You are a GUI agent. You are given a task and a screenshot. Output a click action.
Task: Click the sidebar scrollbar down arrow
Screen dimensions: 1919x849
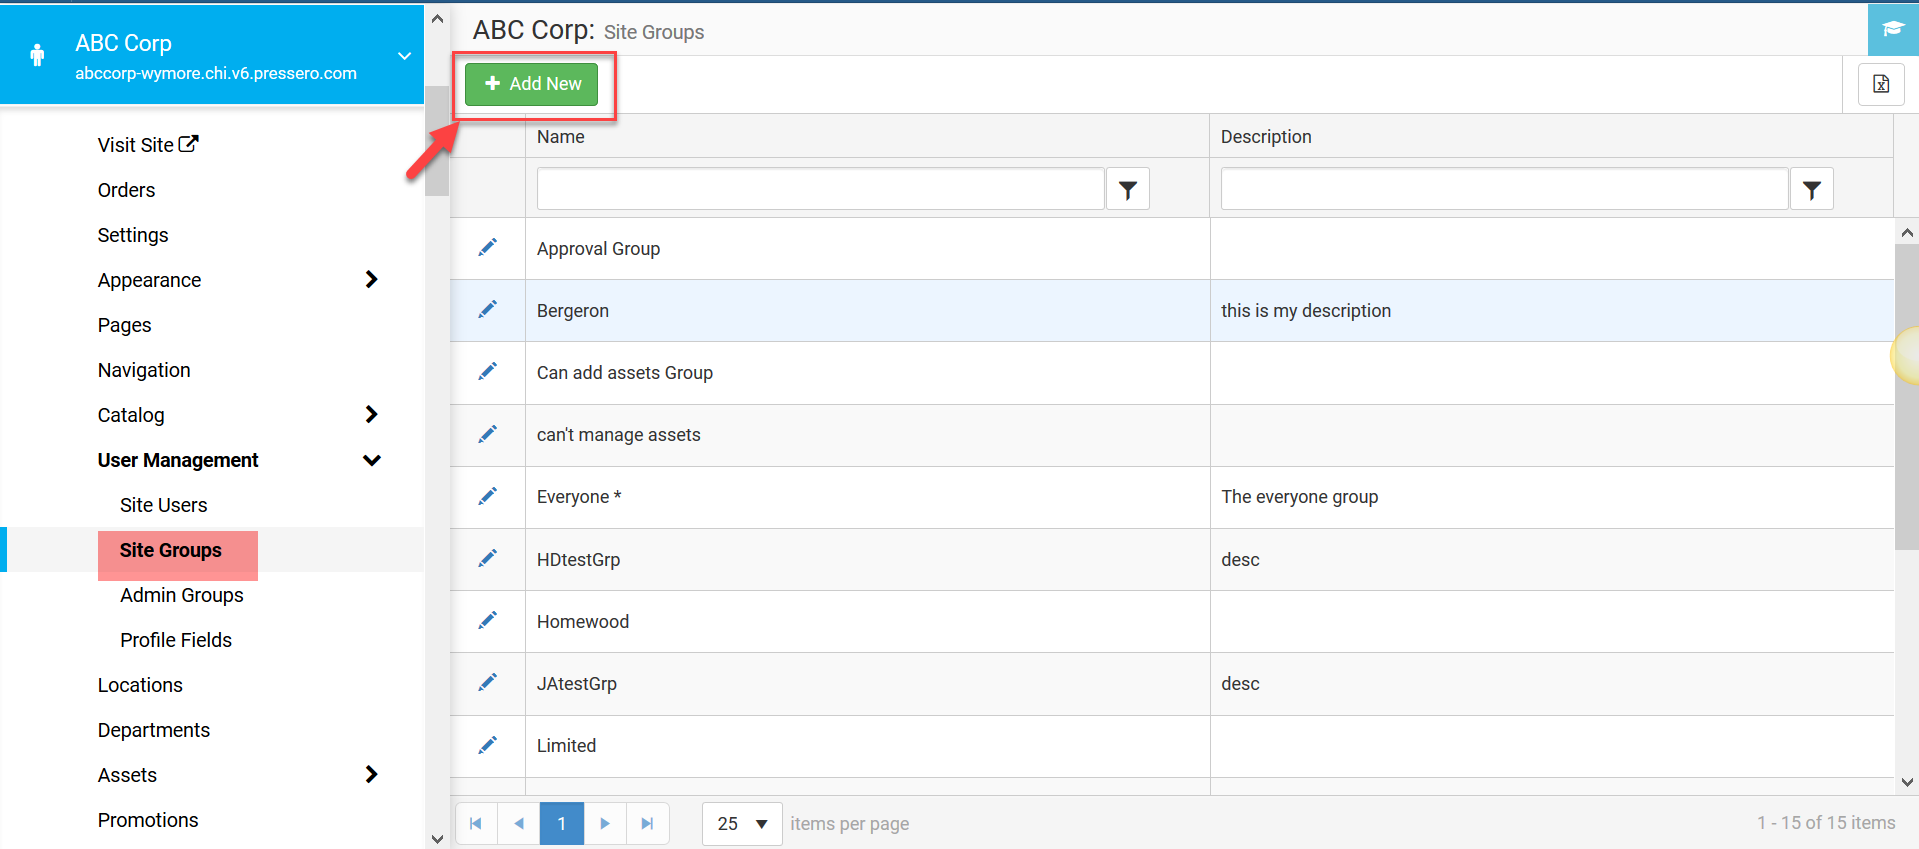437,838
